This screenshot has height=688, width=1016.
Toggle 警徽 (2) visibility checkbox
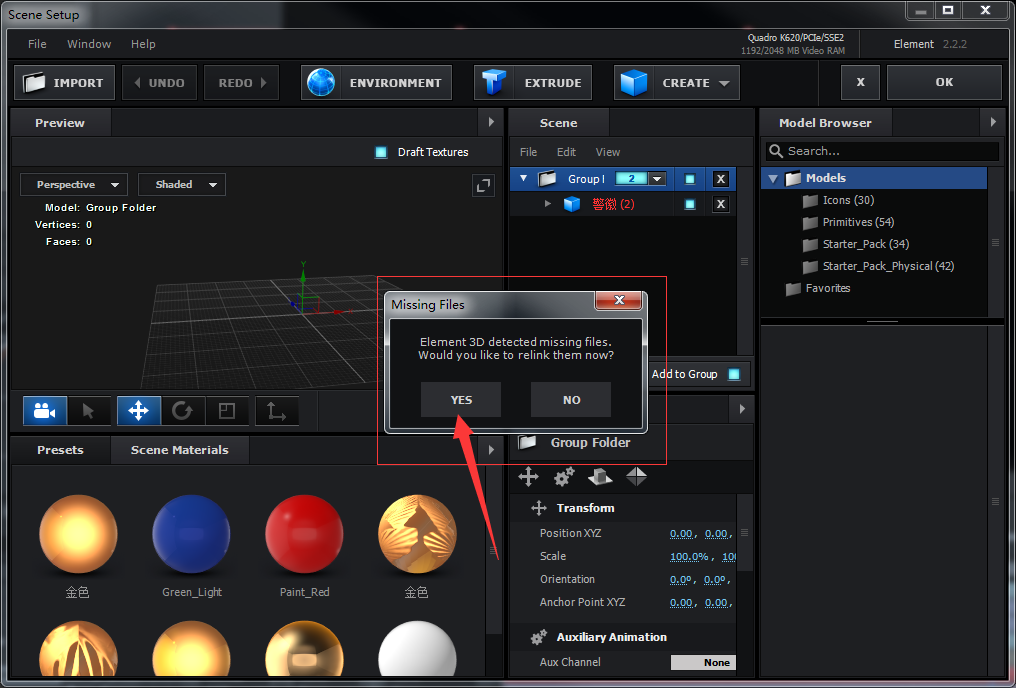click(x=690, y=204)
